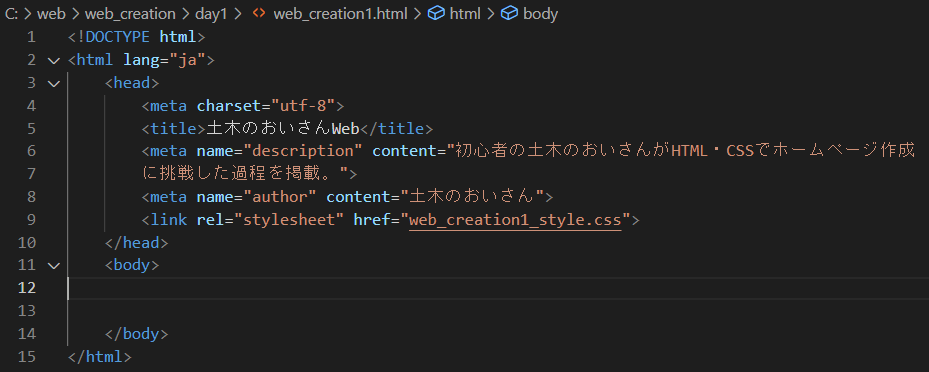Viewport: 929px width, 372px height.
Task: Click the cube icon beside 'body' breadcrumb
Action: [510, 14]
